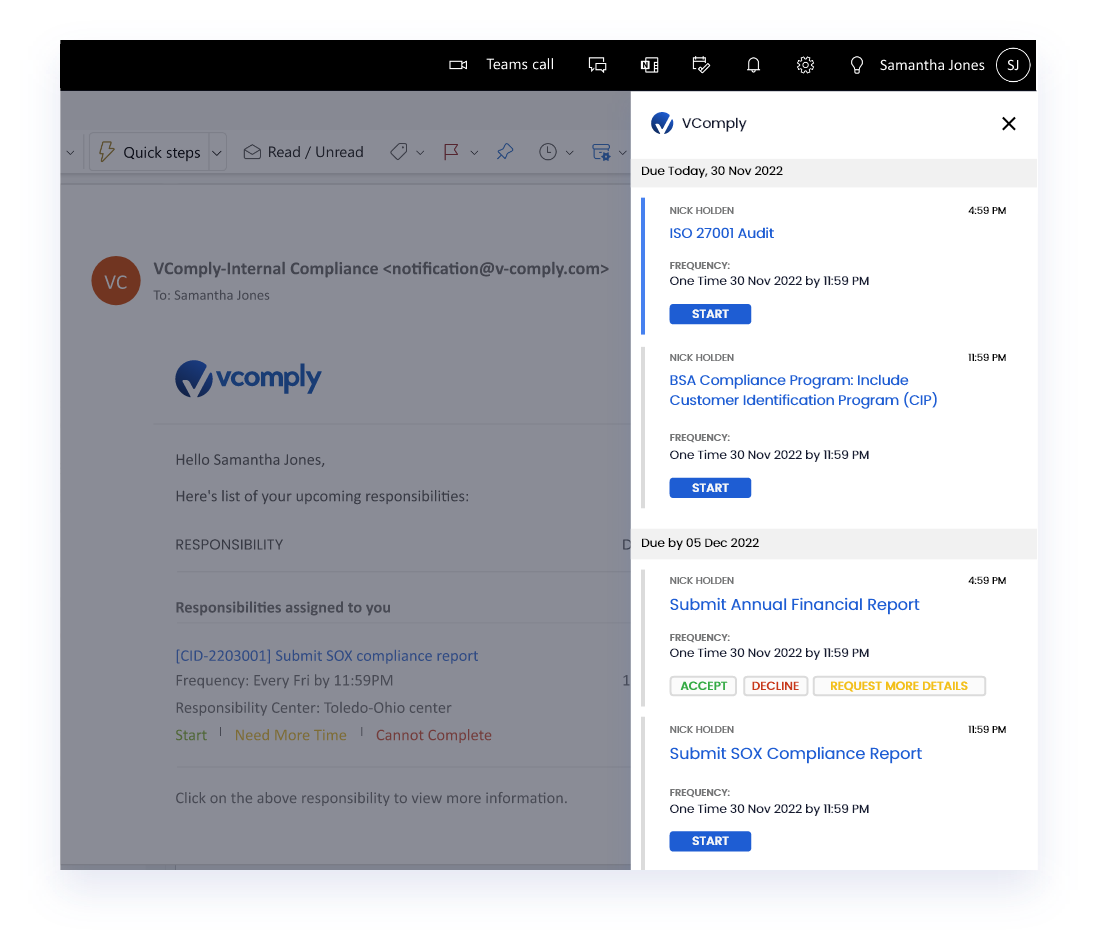Viewport: 1098px width, 950px height.
Task: Click Need More Time link in email
Action: coord(291,735)
